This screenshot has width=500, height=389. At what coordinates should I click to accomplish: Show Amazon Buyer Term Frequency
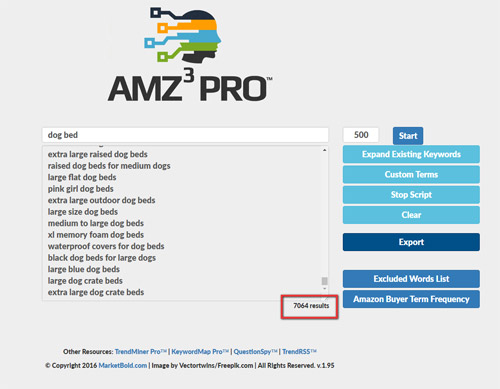[411, 299]
